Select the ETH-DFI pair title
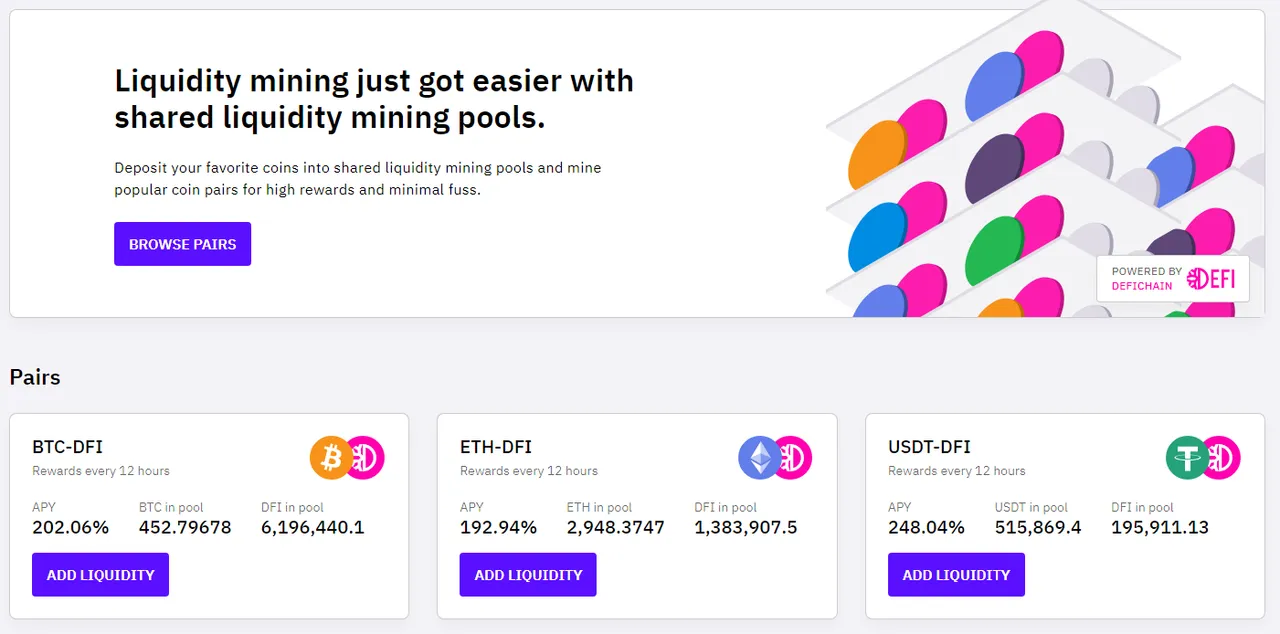Image resolution: width=1280 pixels, height=634 pixels. pyautogui.click(x=495, y=447)
